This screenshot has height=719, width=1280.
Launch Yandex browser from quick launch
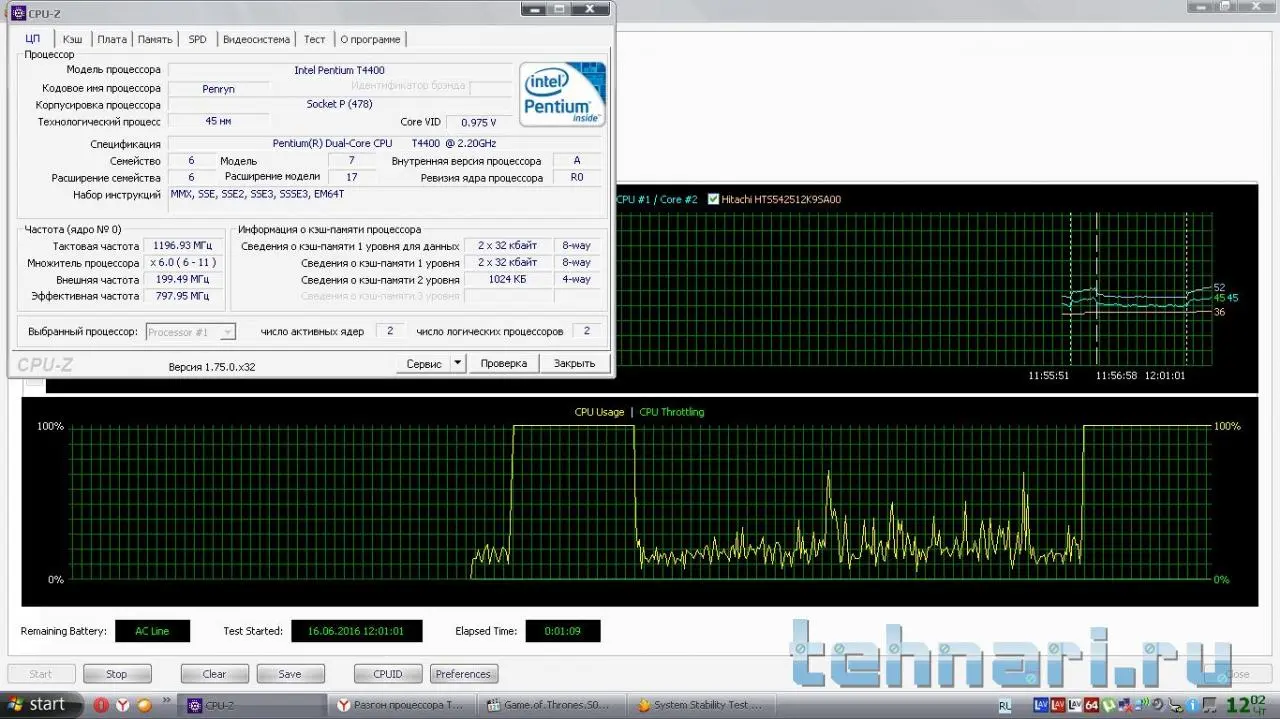123,705
